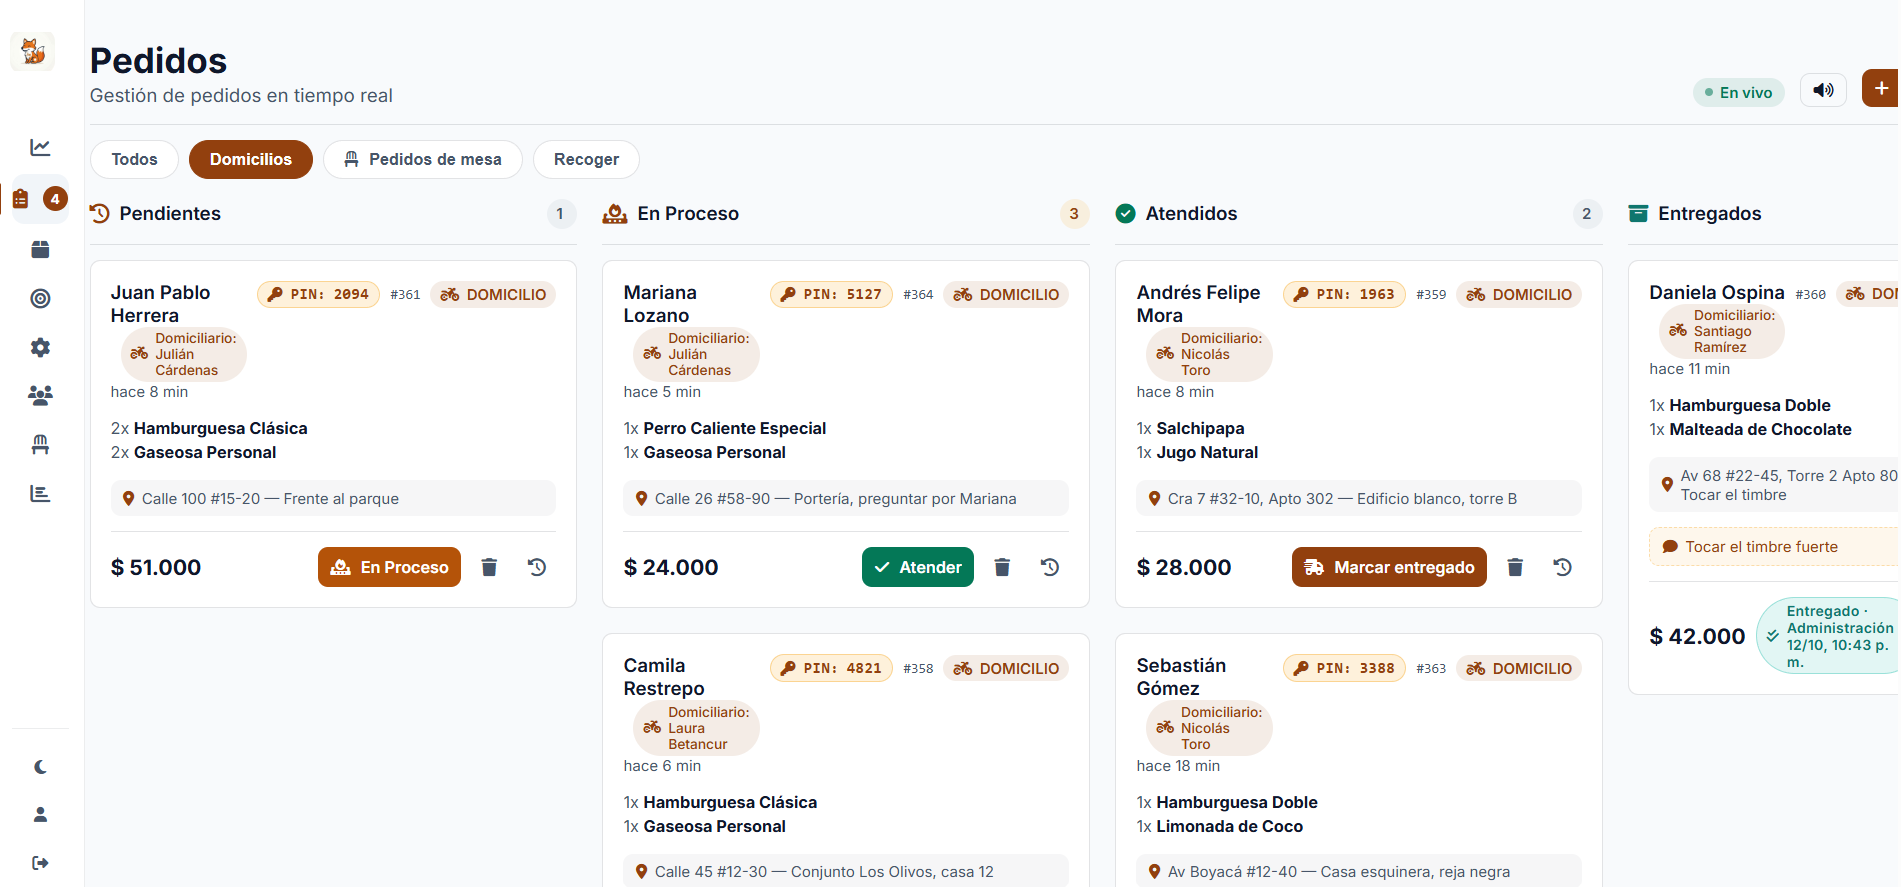Click Atender on Mariana Lozano's order
The image size is (1901, 887).
917,567
